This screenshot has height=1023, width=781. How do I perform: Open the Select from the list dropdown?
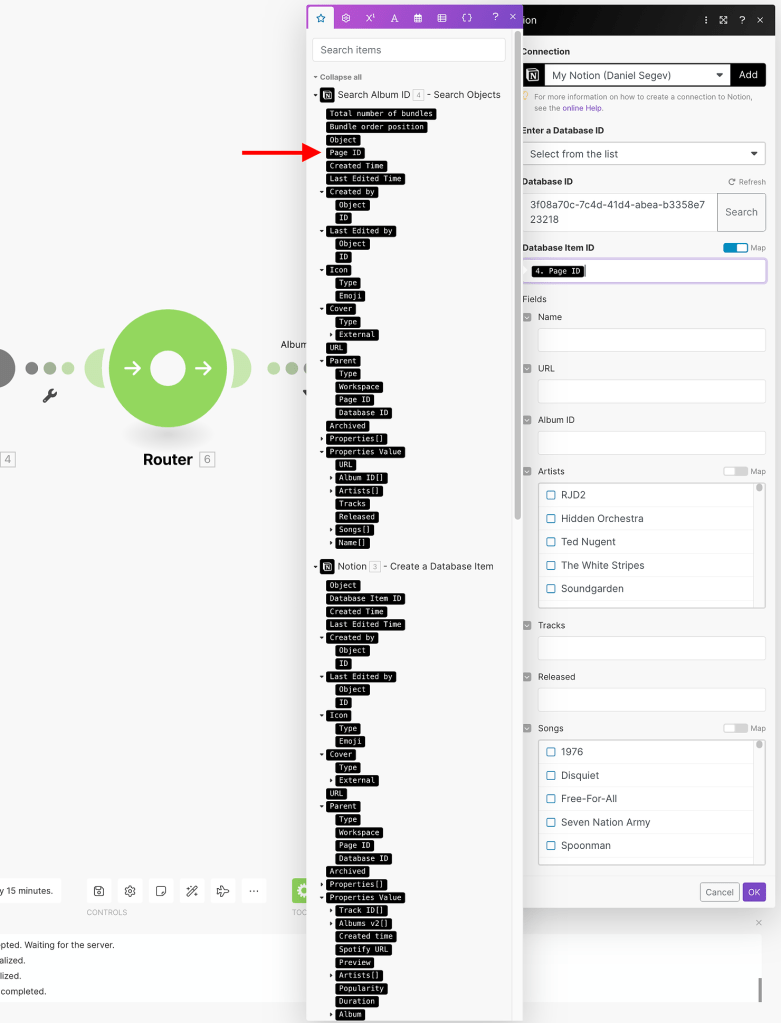click(643, 154)
